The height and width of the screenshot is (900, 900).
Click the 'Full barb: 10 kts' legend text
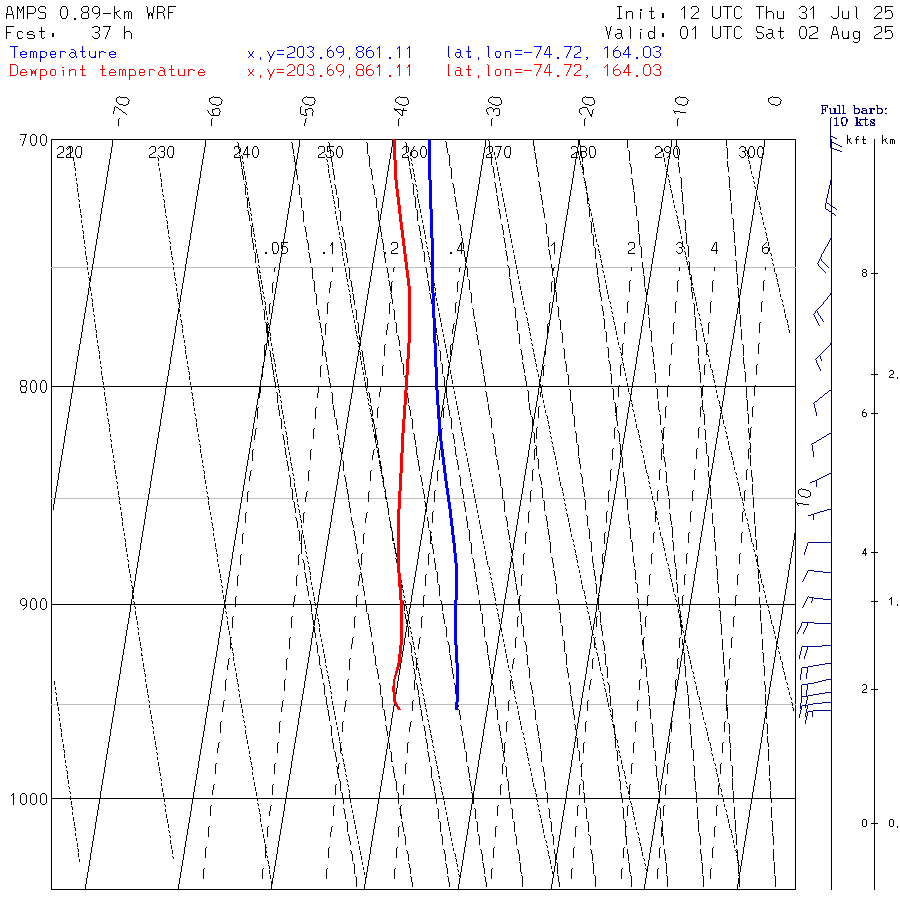click(x=854, y=116)
